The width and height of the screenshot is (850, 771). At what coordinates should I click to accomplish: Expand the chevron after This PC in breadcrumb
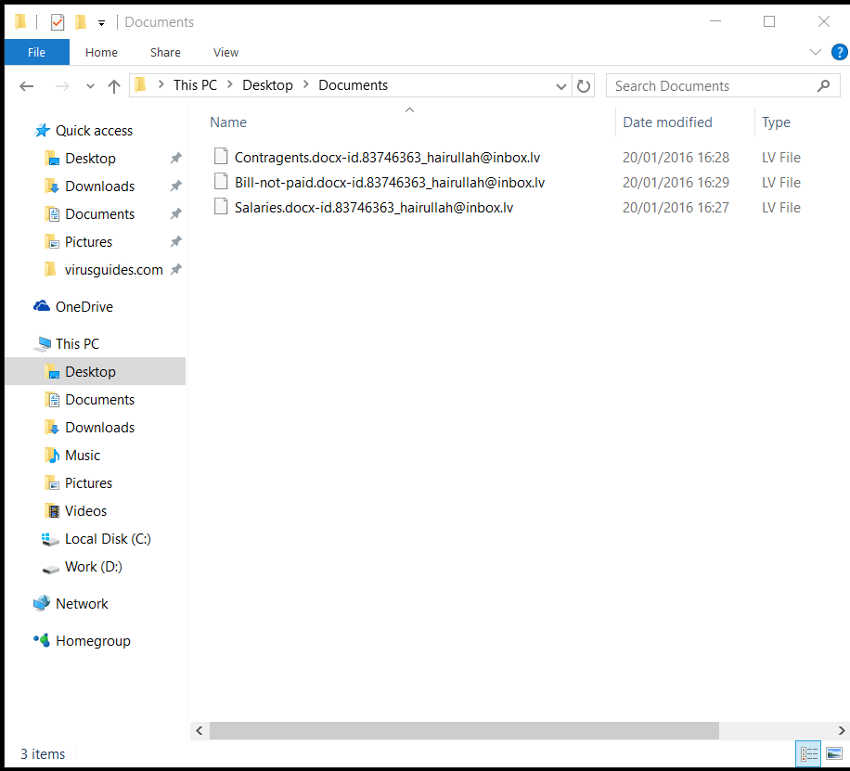point(230,85)
